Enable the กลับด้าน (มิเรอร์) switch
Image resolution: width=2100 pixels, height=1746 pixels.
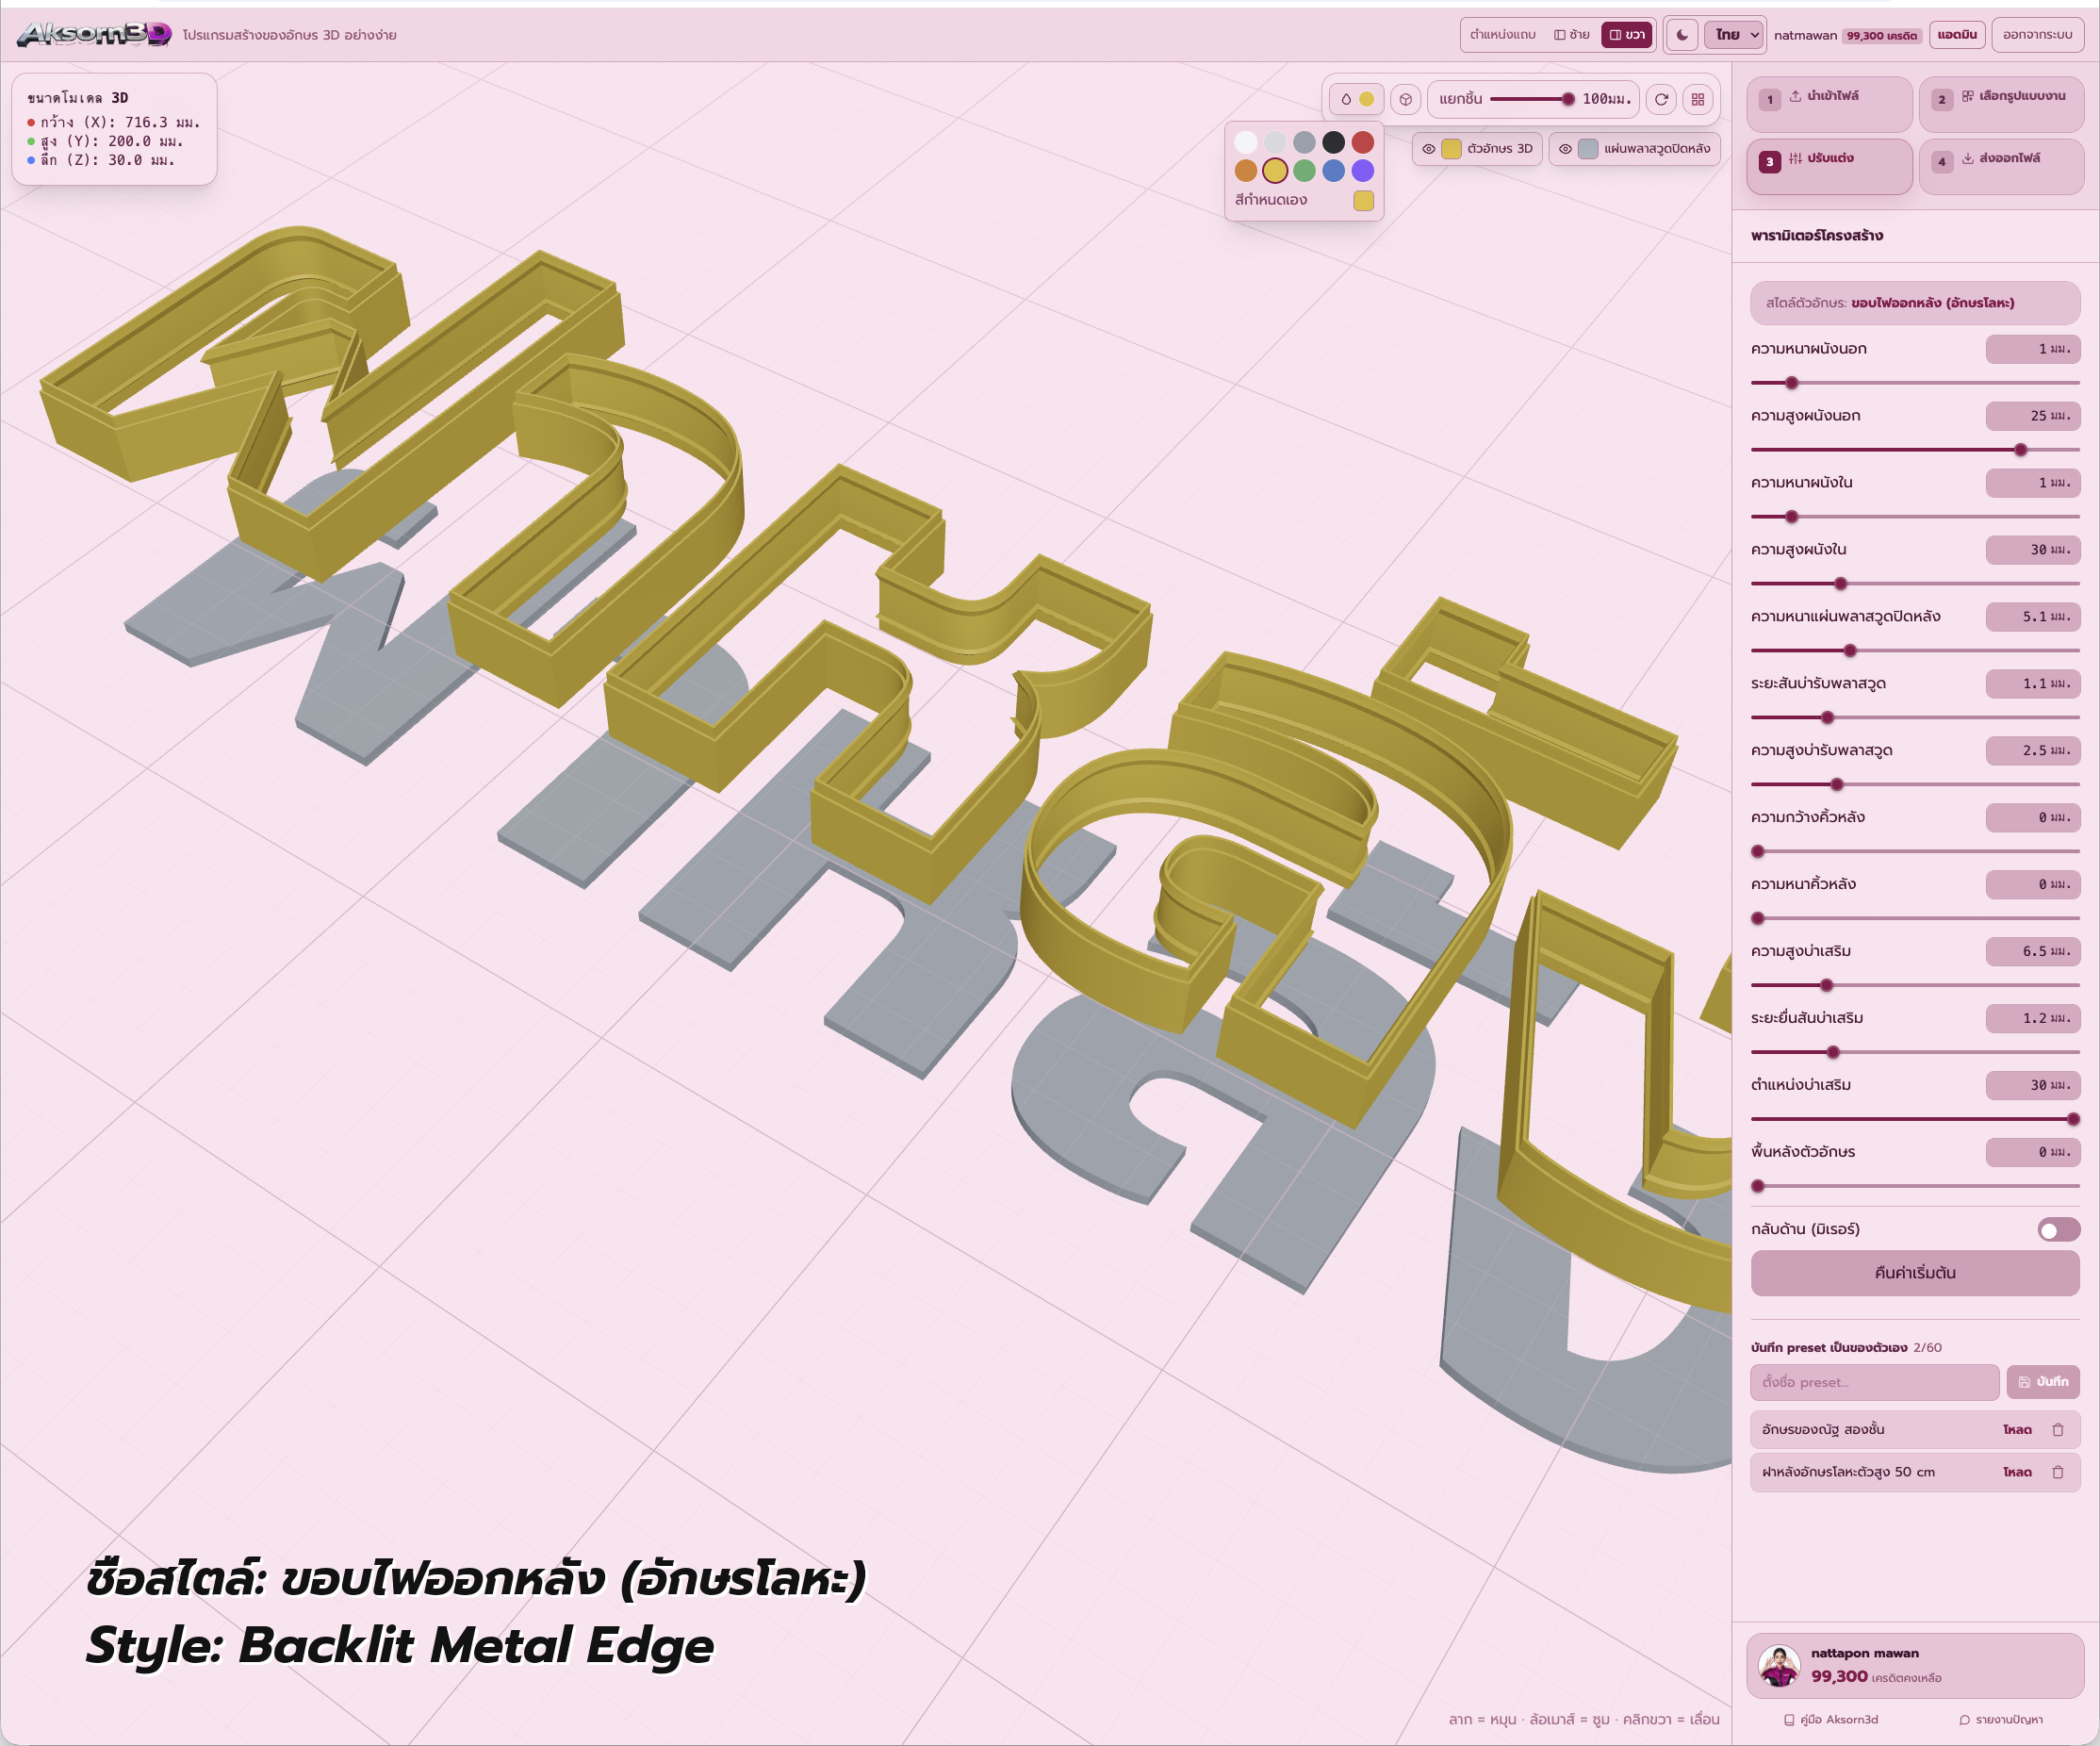coord(2058,1229)
